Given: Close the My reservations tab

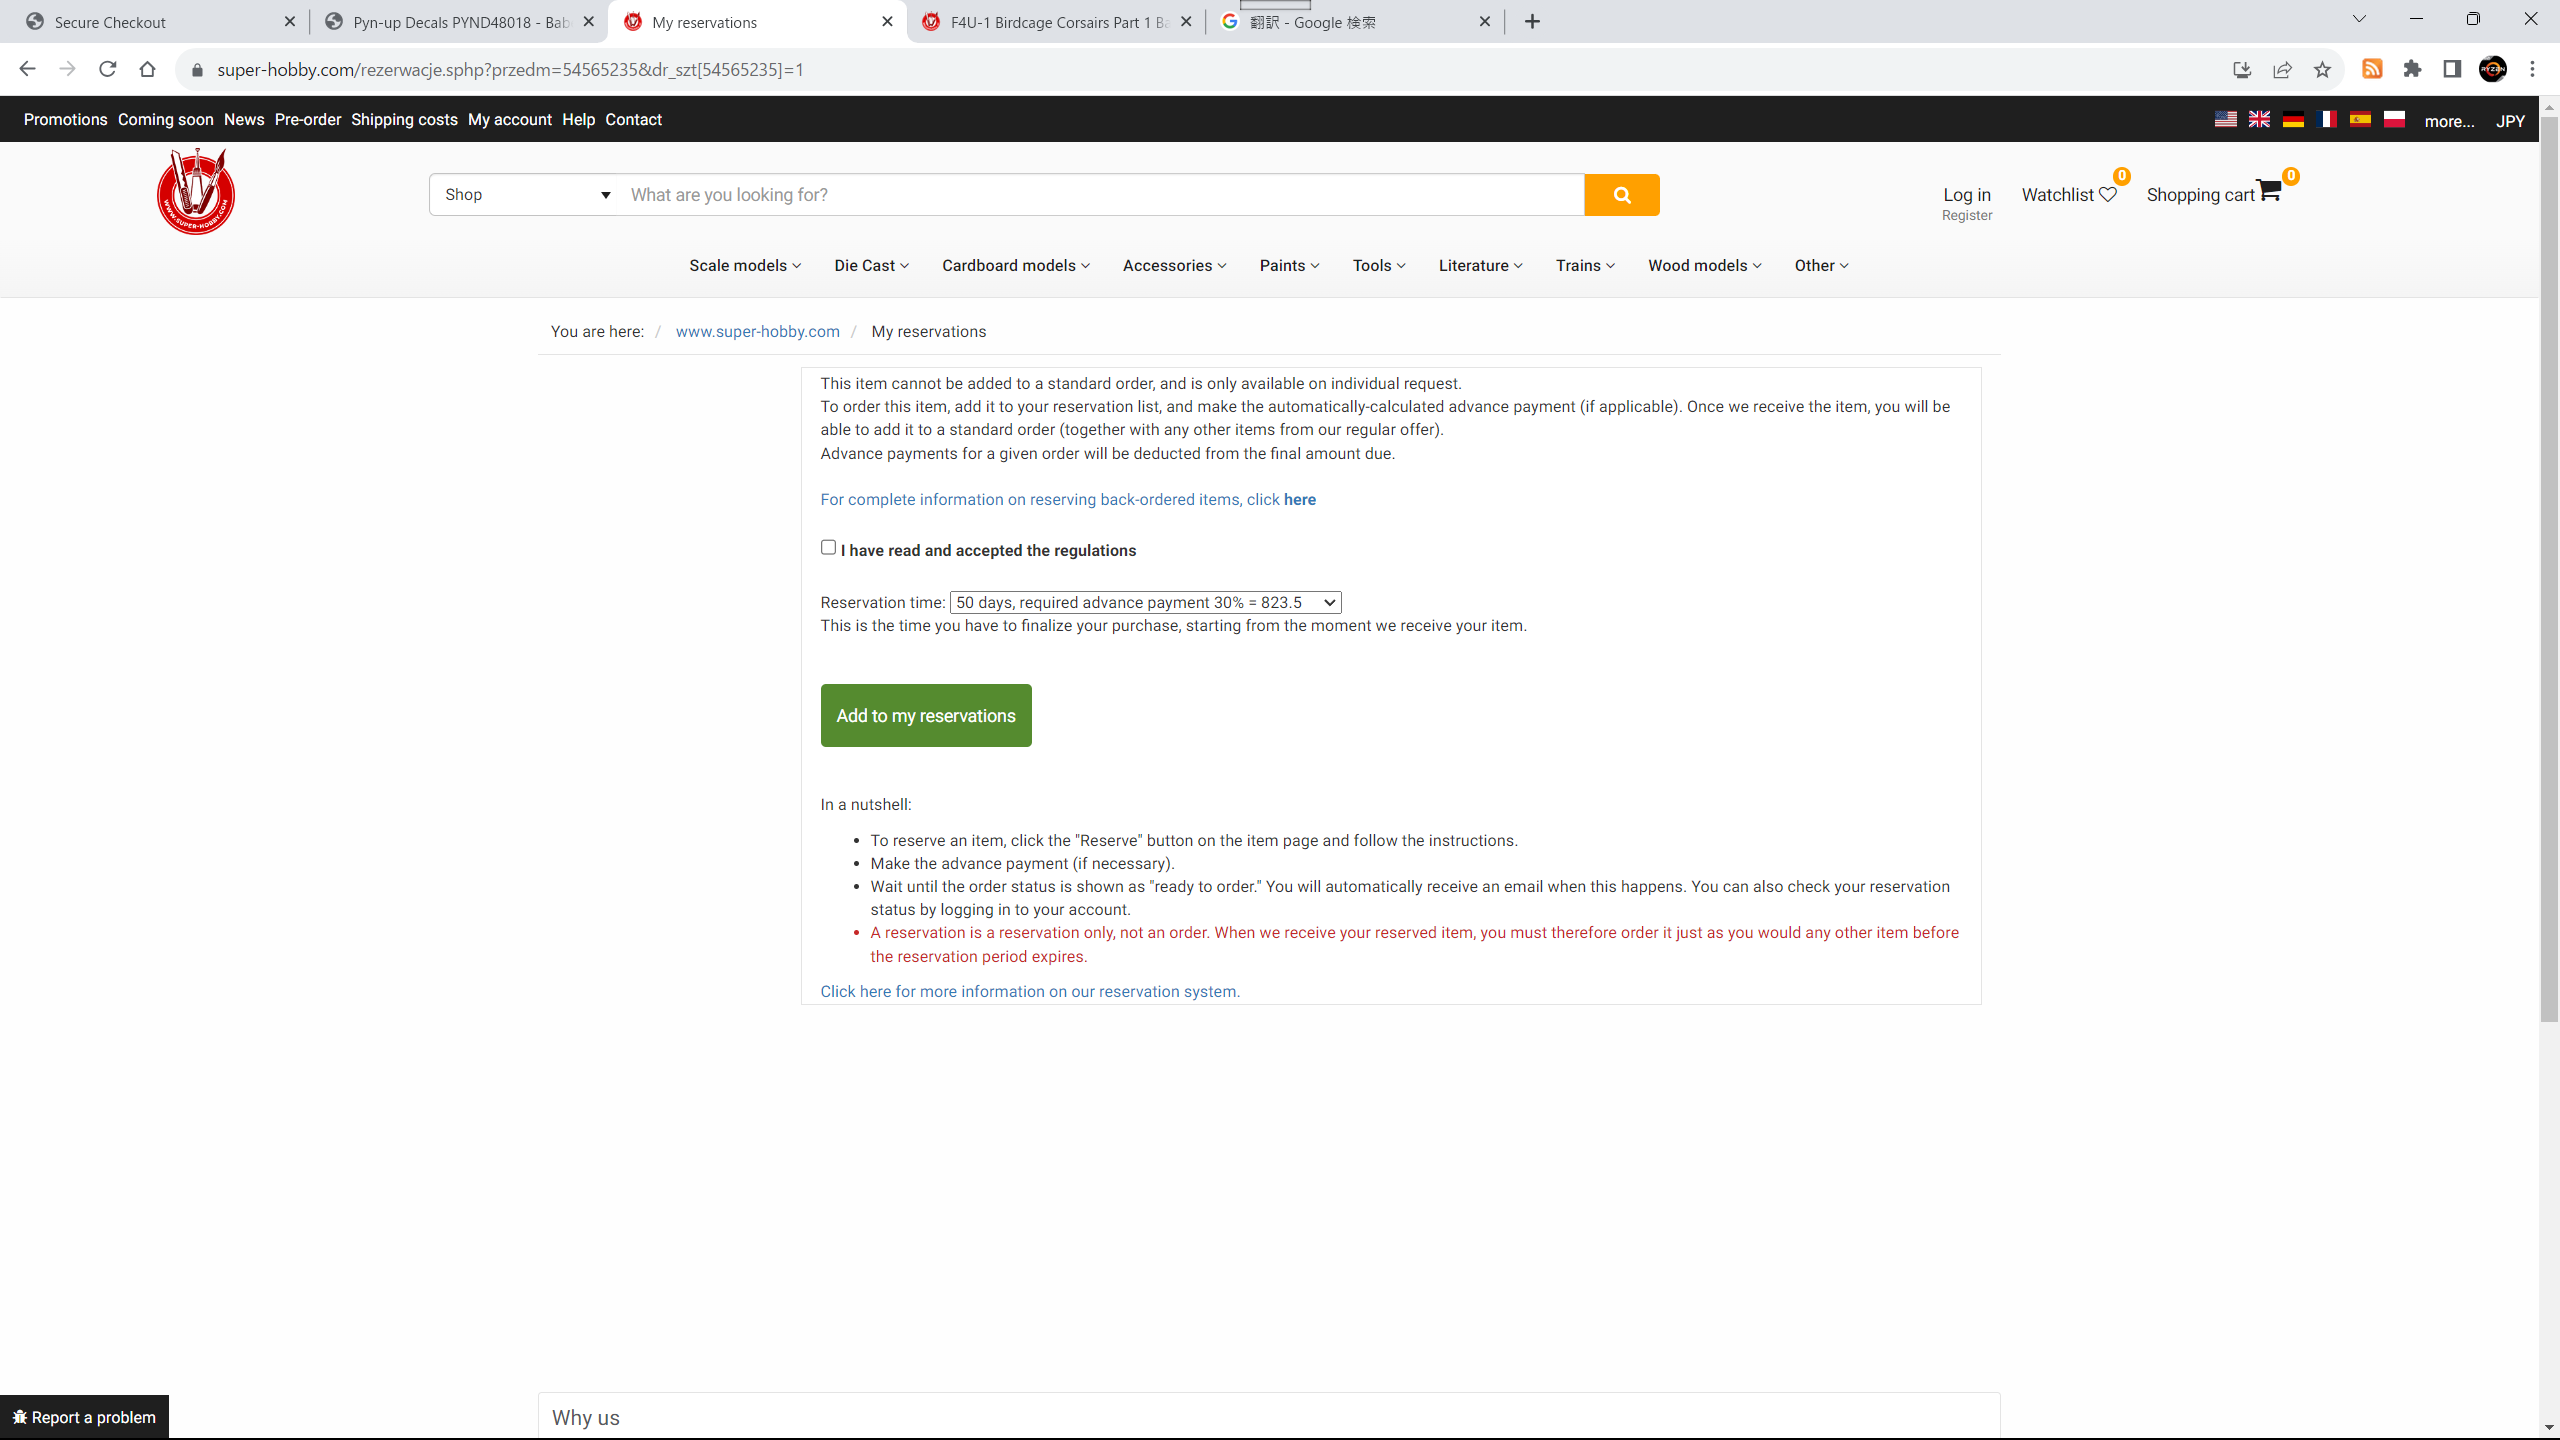Looking at the screenshot, I should click(x=887, y=21).
